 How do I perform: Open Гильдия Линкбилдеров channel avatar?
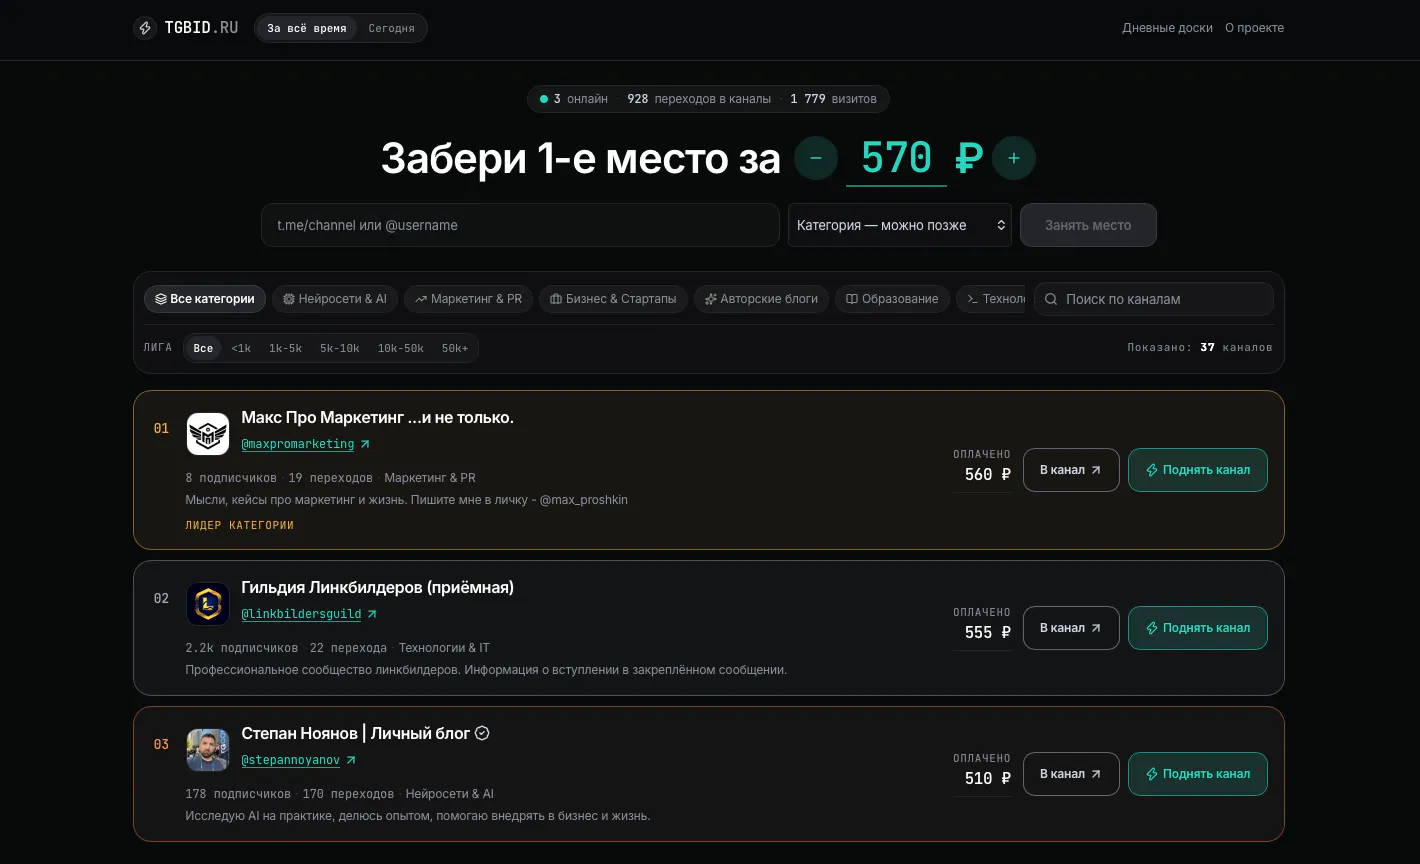pyautogui.click(x=208, y=604)
